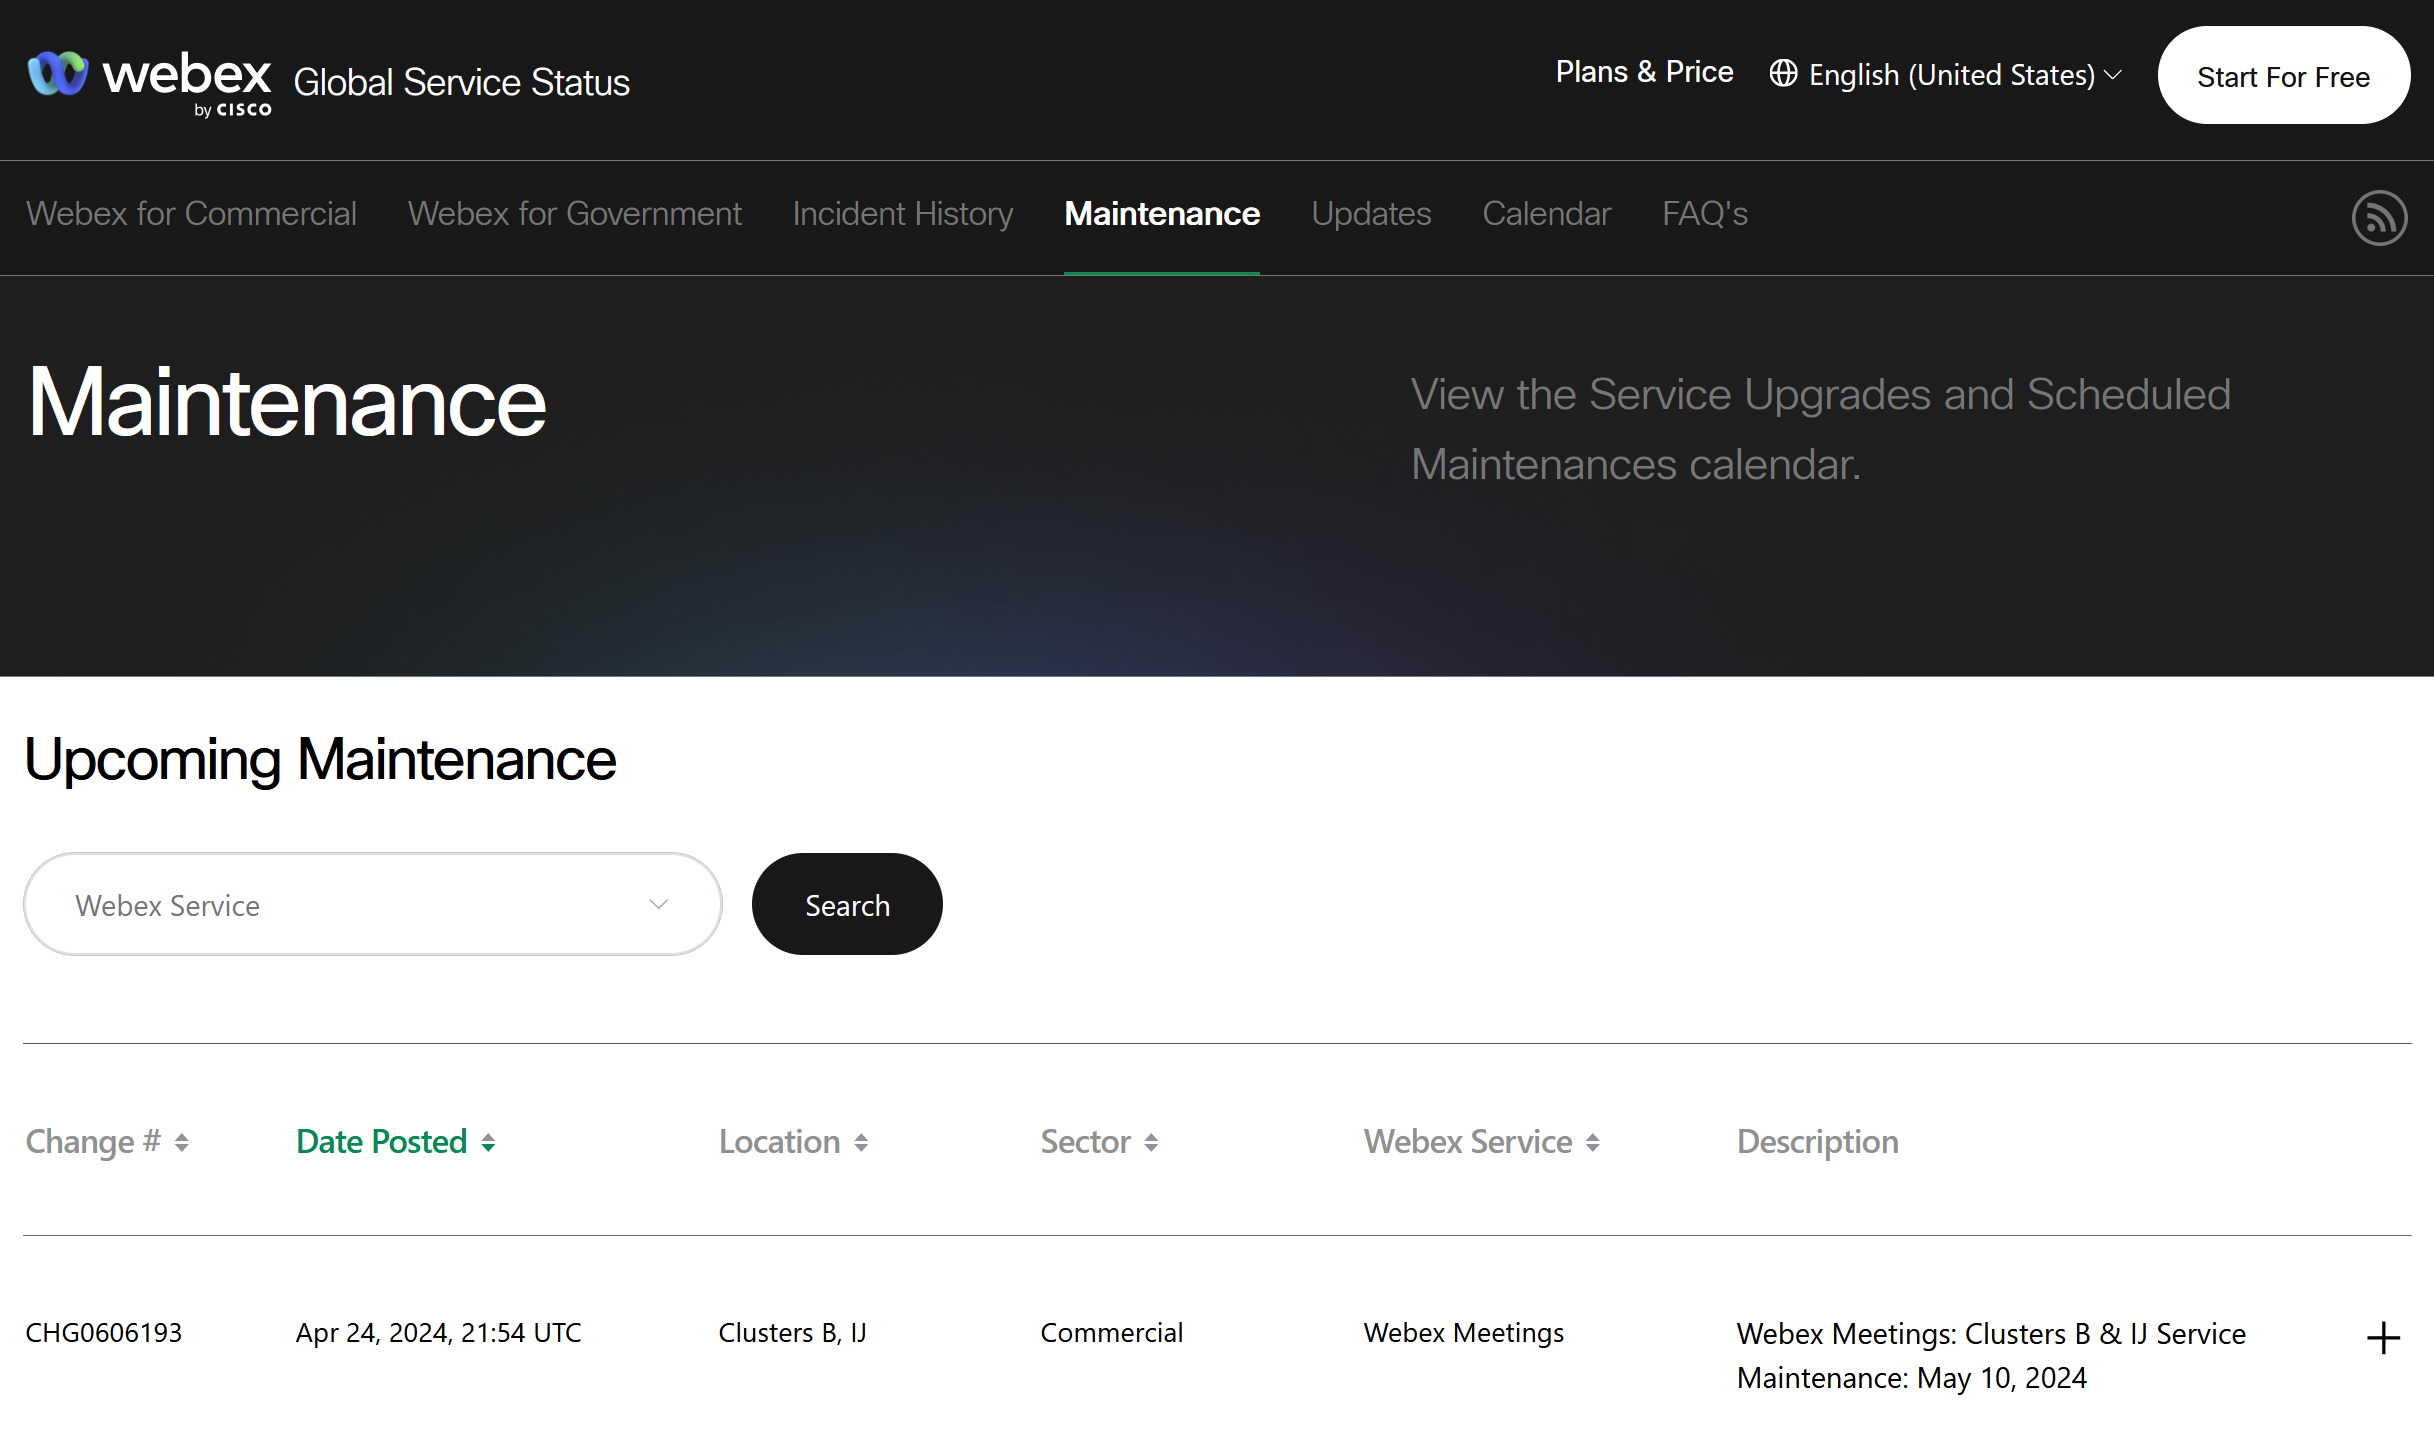Click Start For Free
Image resolution: width=2434 pixels, height=1450 pixels.
2283,75
